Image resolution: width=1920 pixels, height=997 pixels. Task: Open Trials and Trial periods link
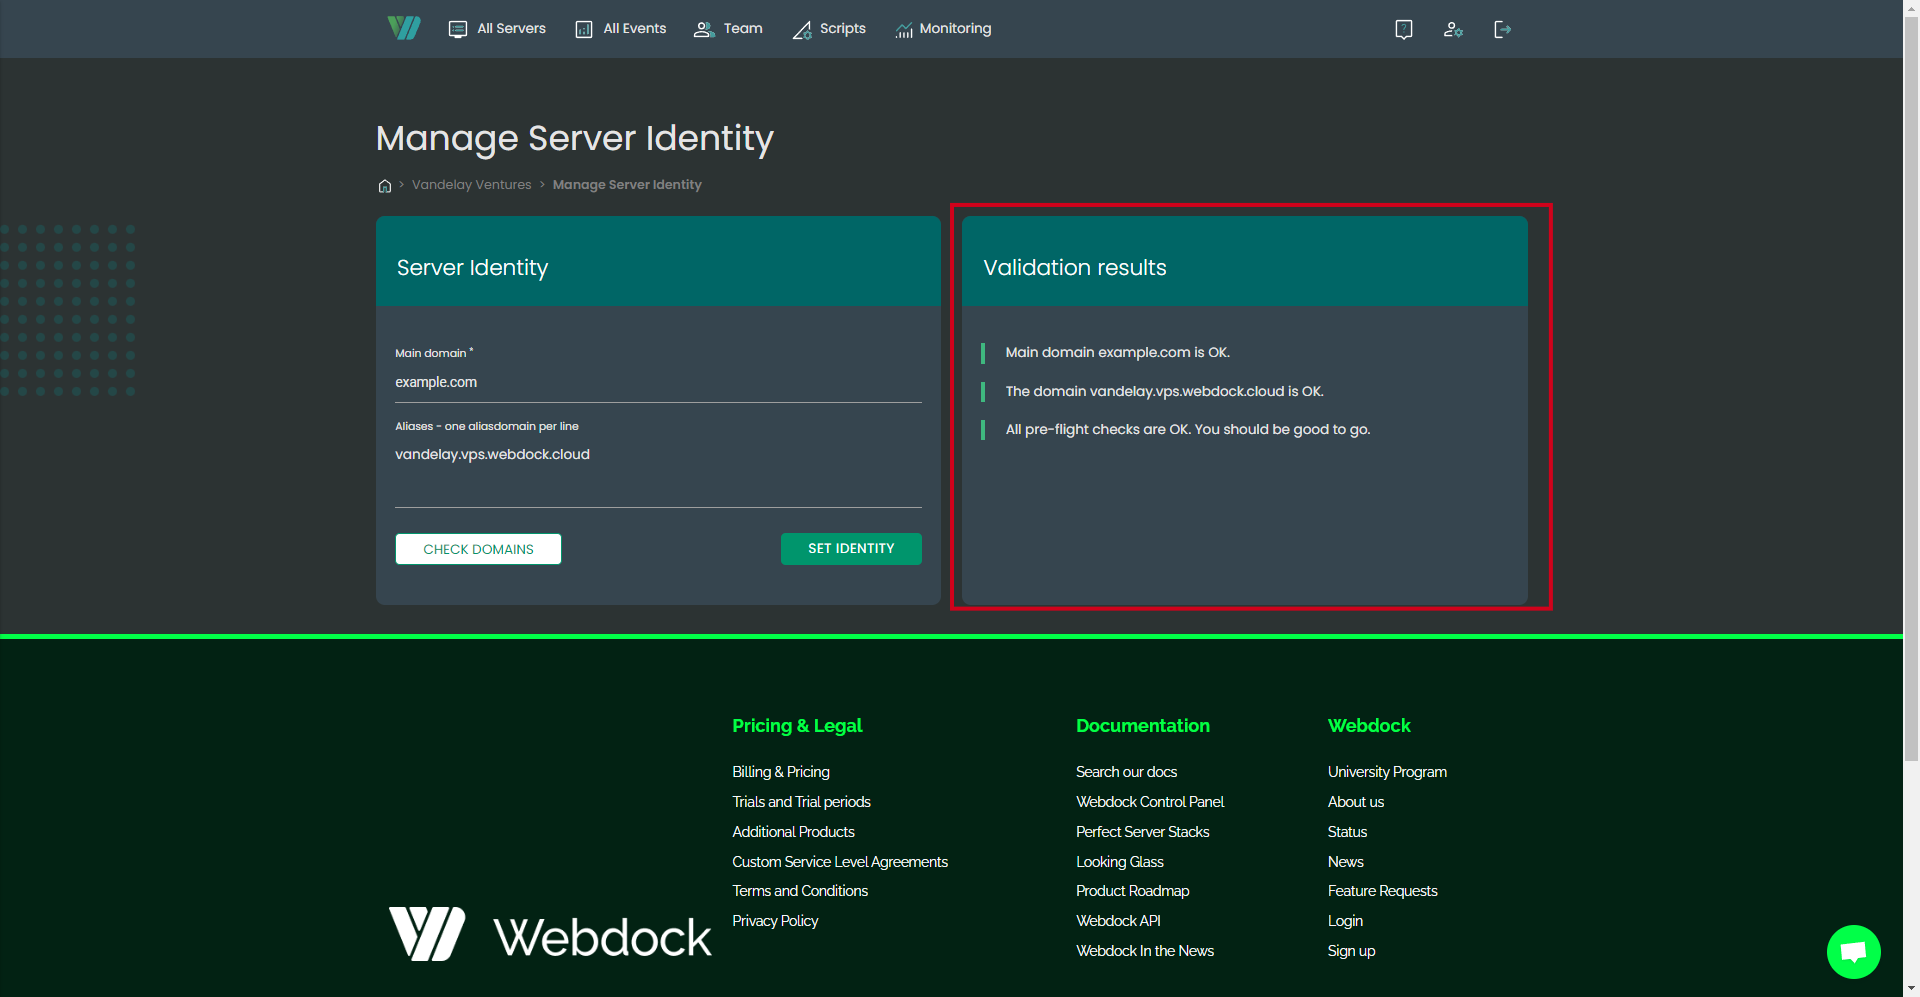pyautogui.click(x=801, y=802)
